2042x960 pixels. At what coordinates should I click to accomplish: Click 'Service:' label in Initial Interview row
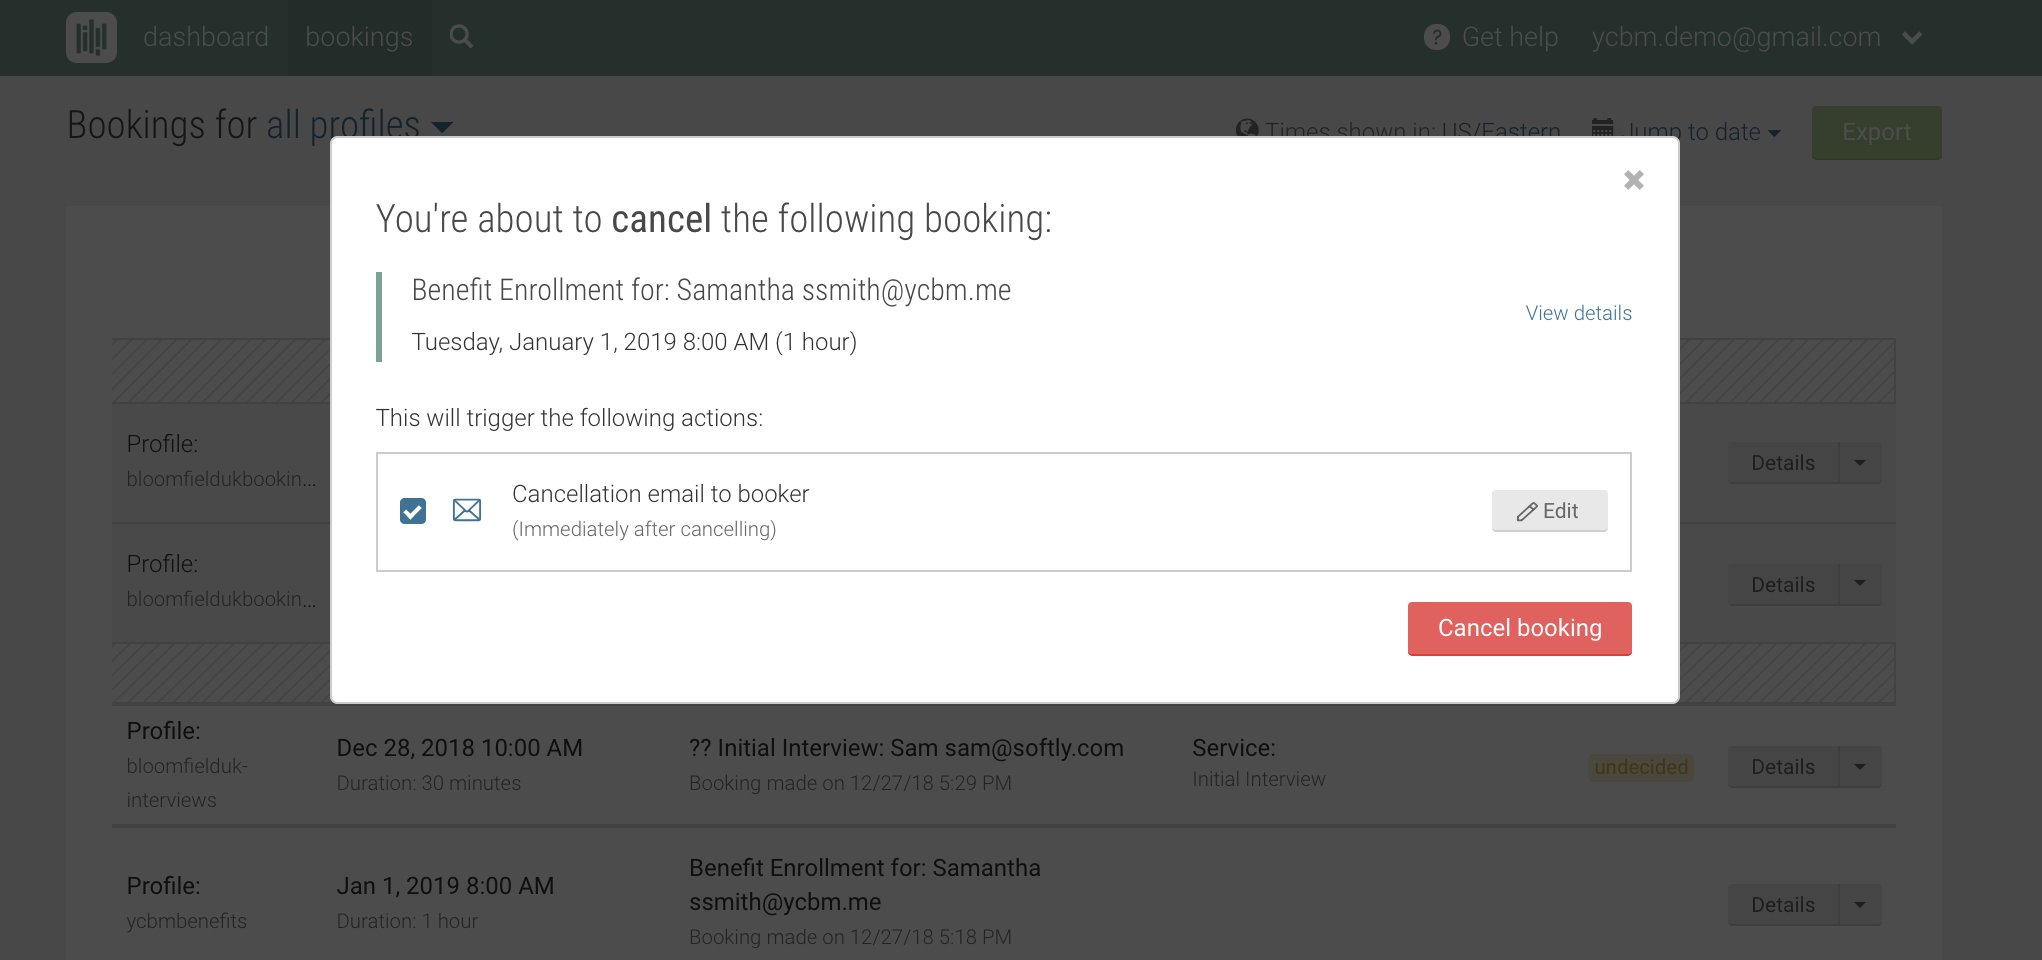point(1233,748)
